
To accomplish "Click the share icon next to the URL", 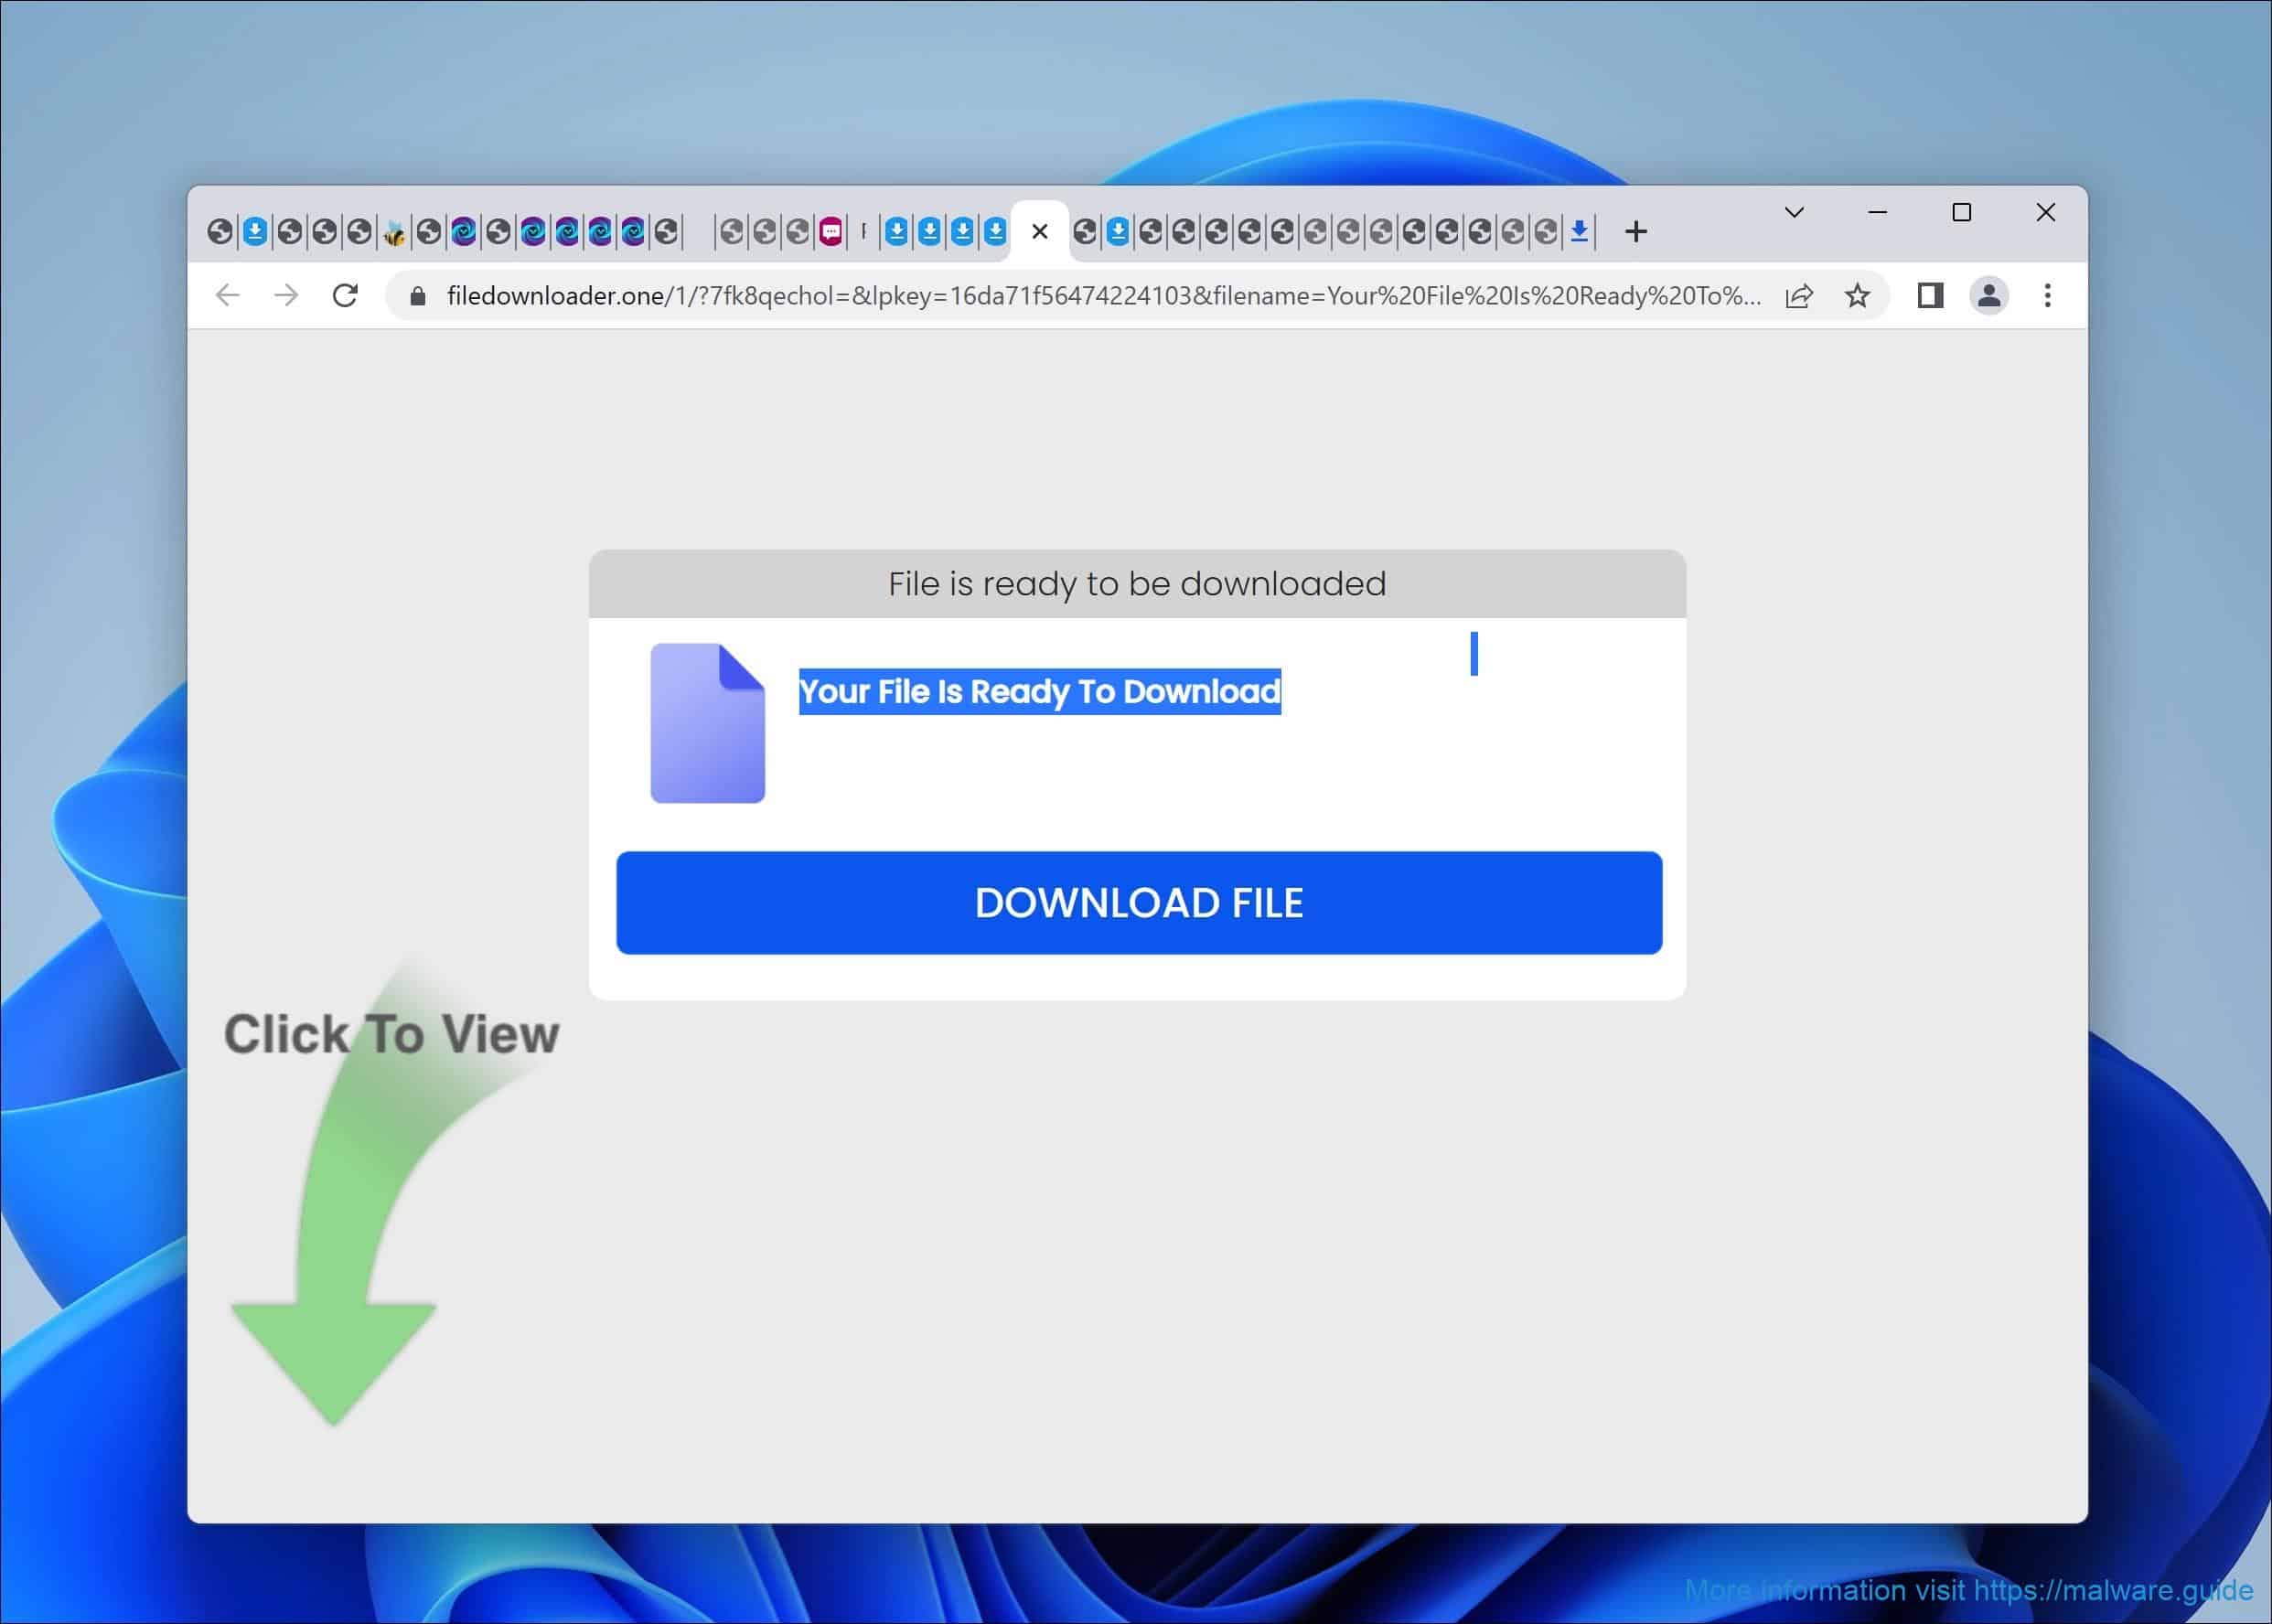I will [x=1797, y=295].
